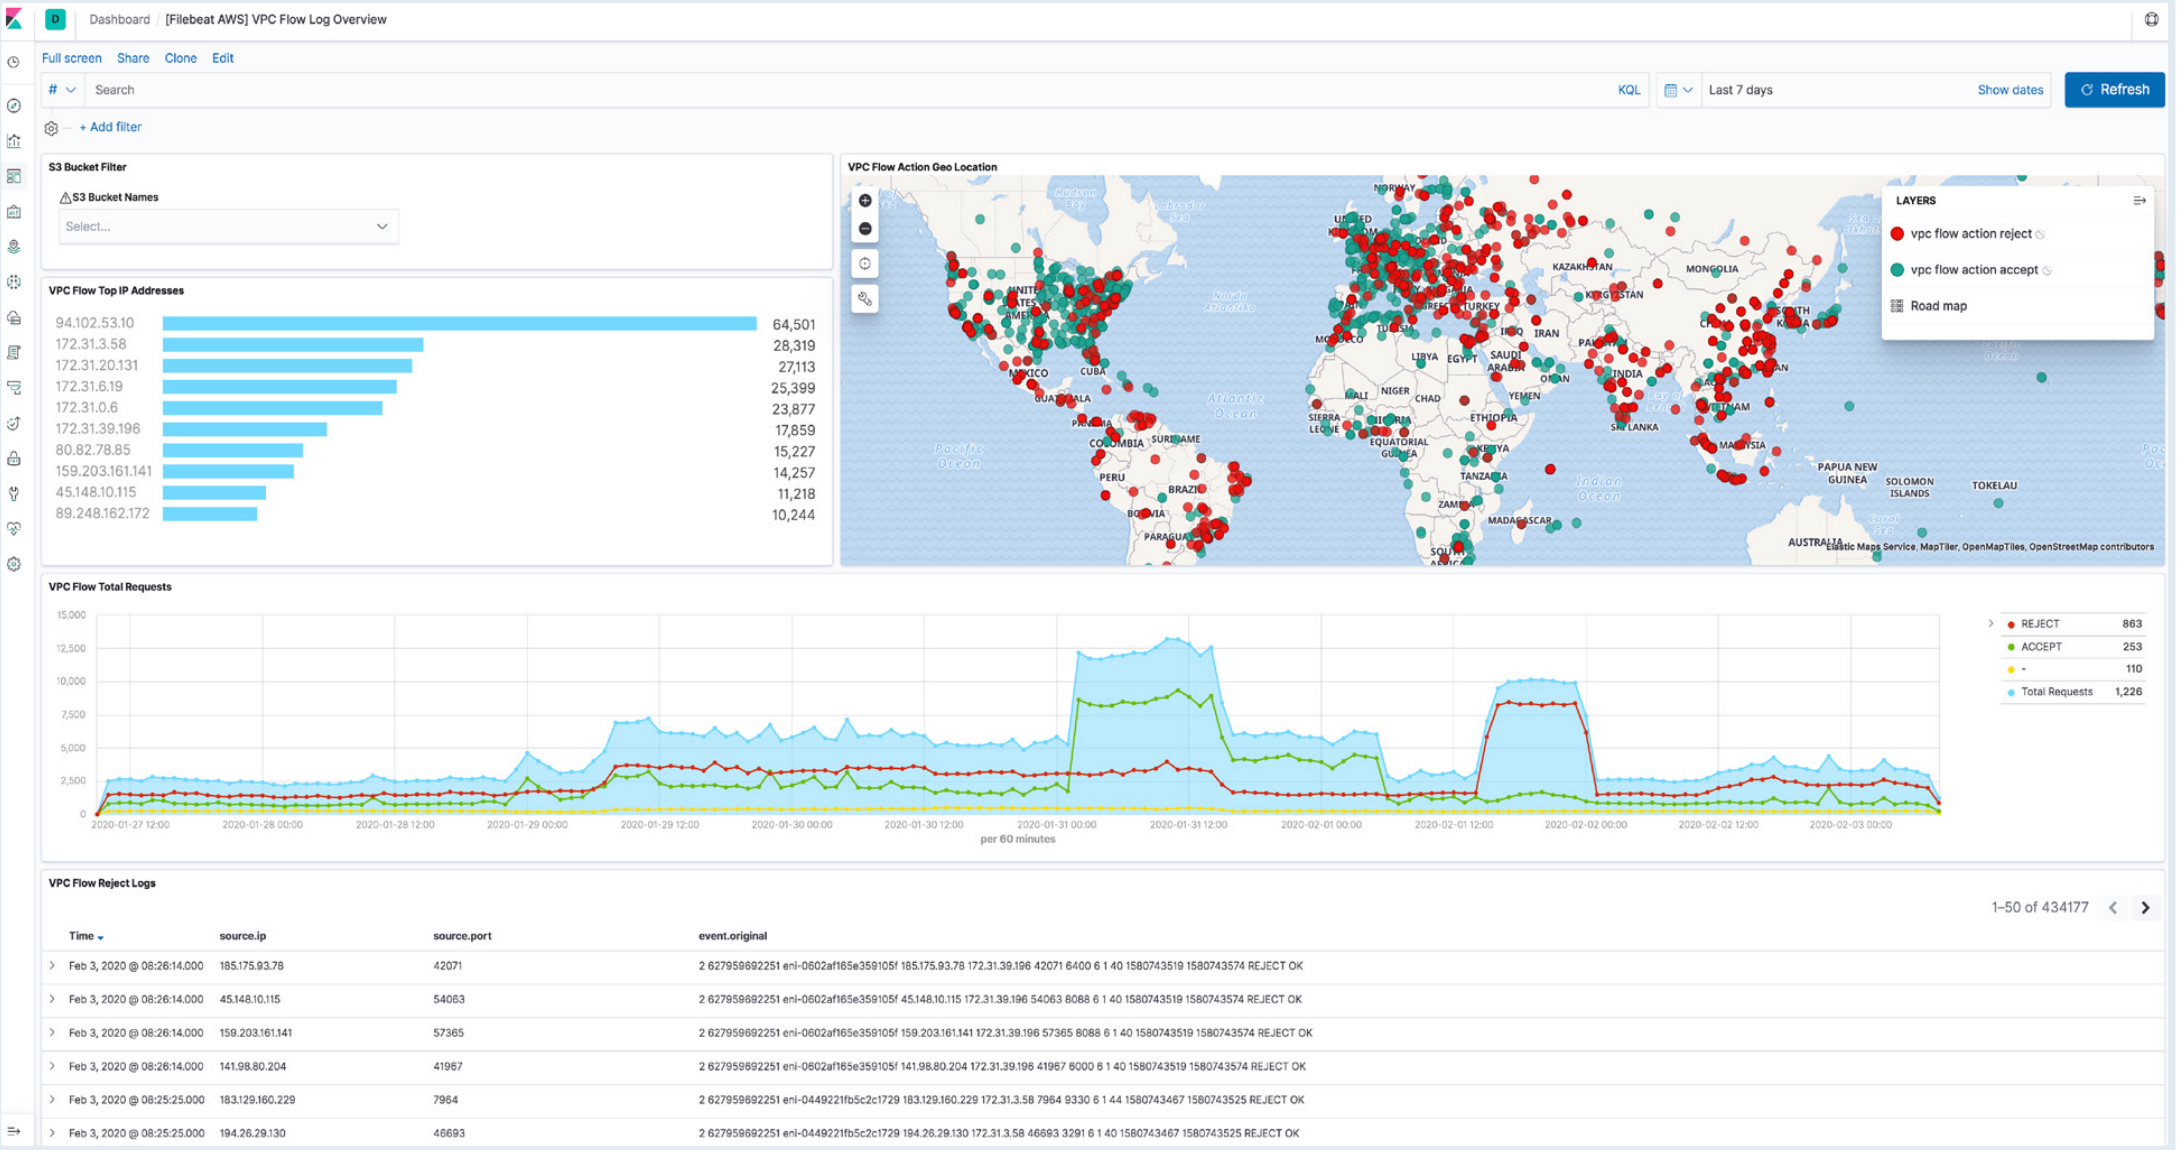Click the Refresh button to reload data
Screen dimensions: 2178x1150
click(2116, 89)
